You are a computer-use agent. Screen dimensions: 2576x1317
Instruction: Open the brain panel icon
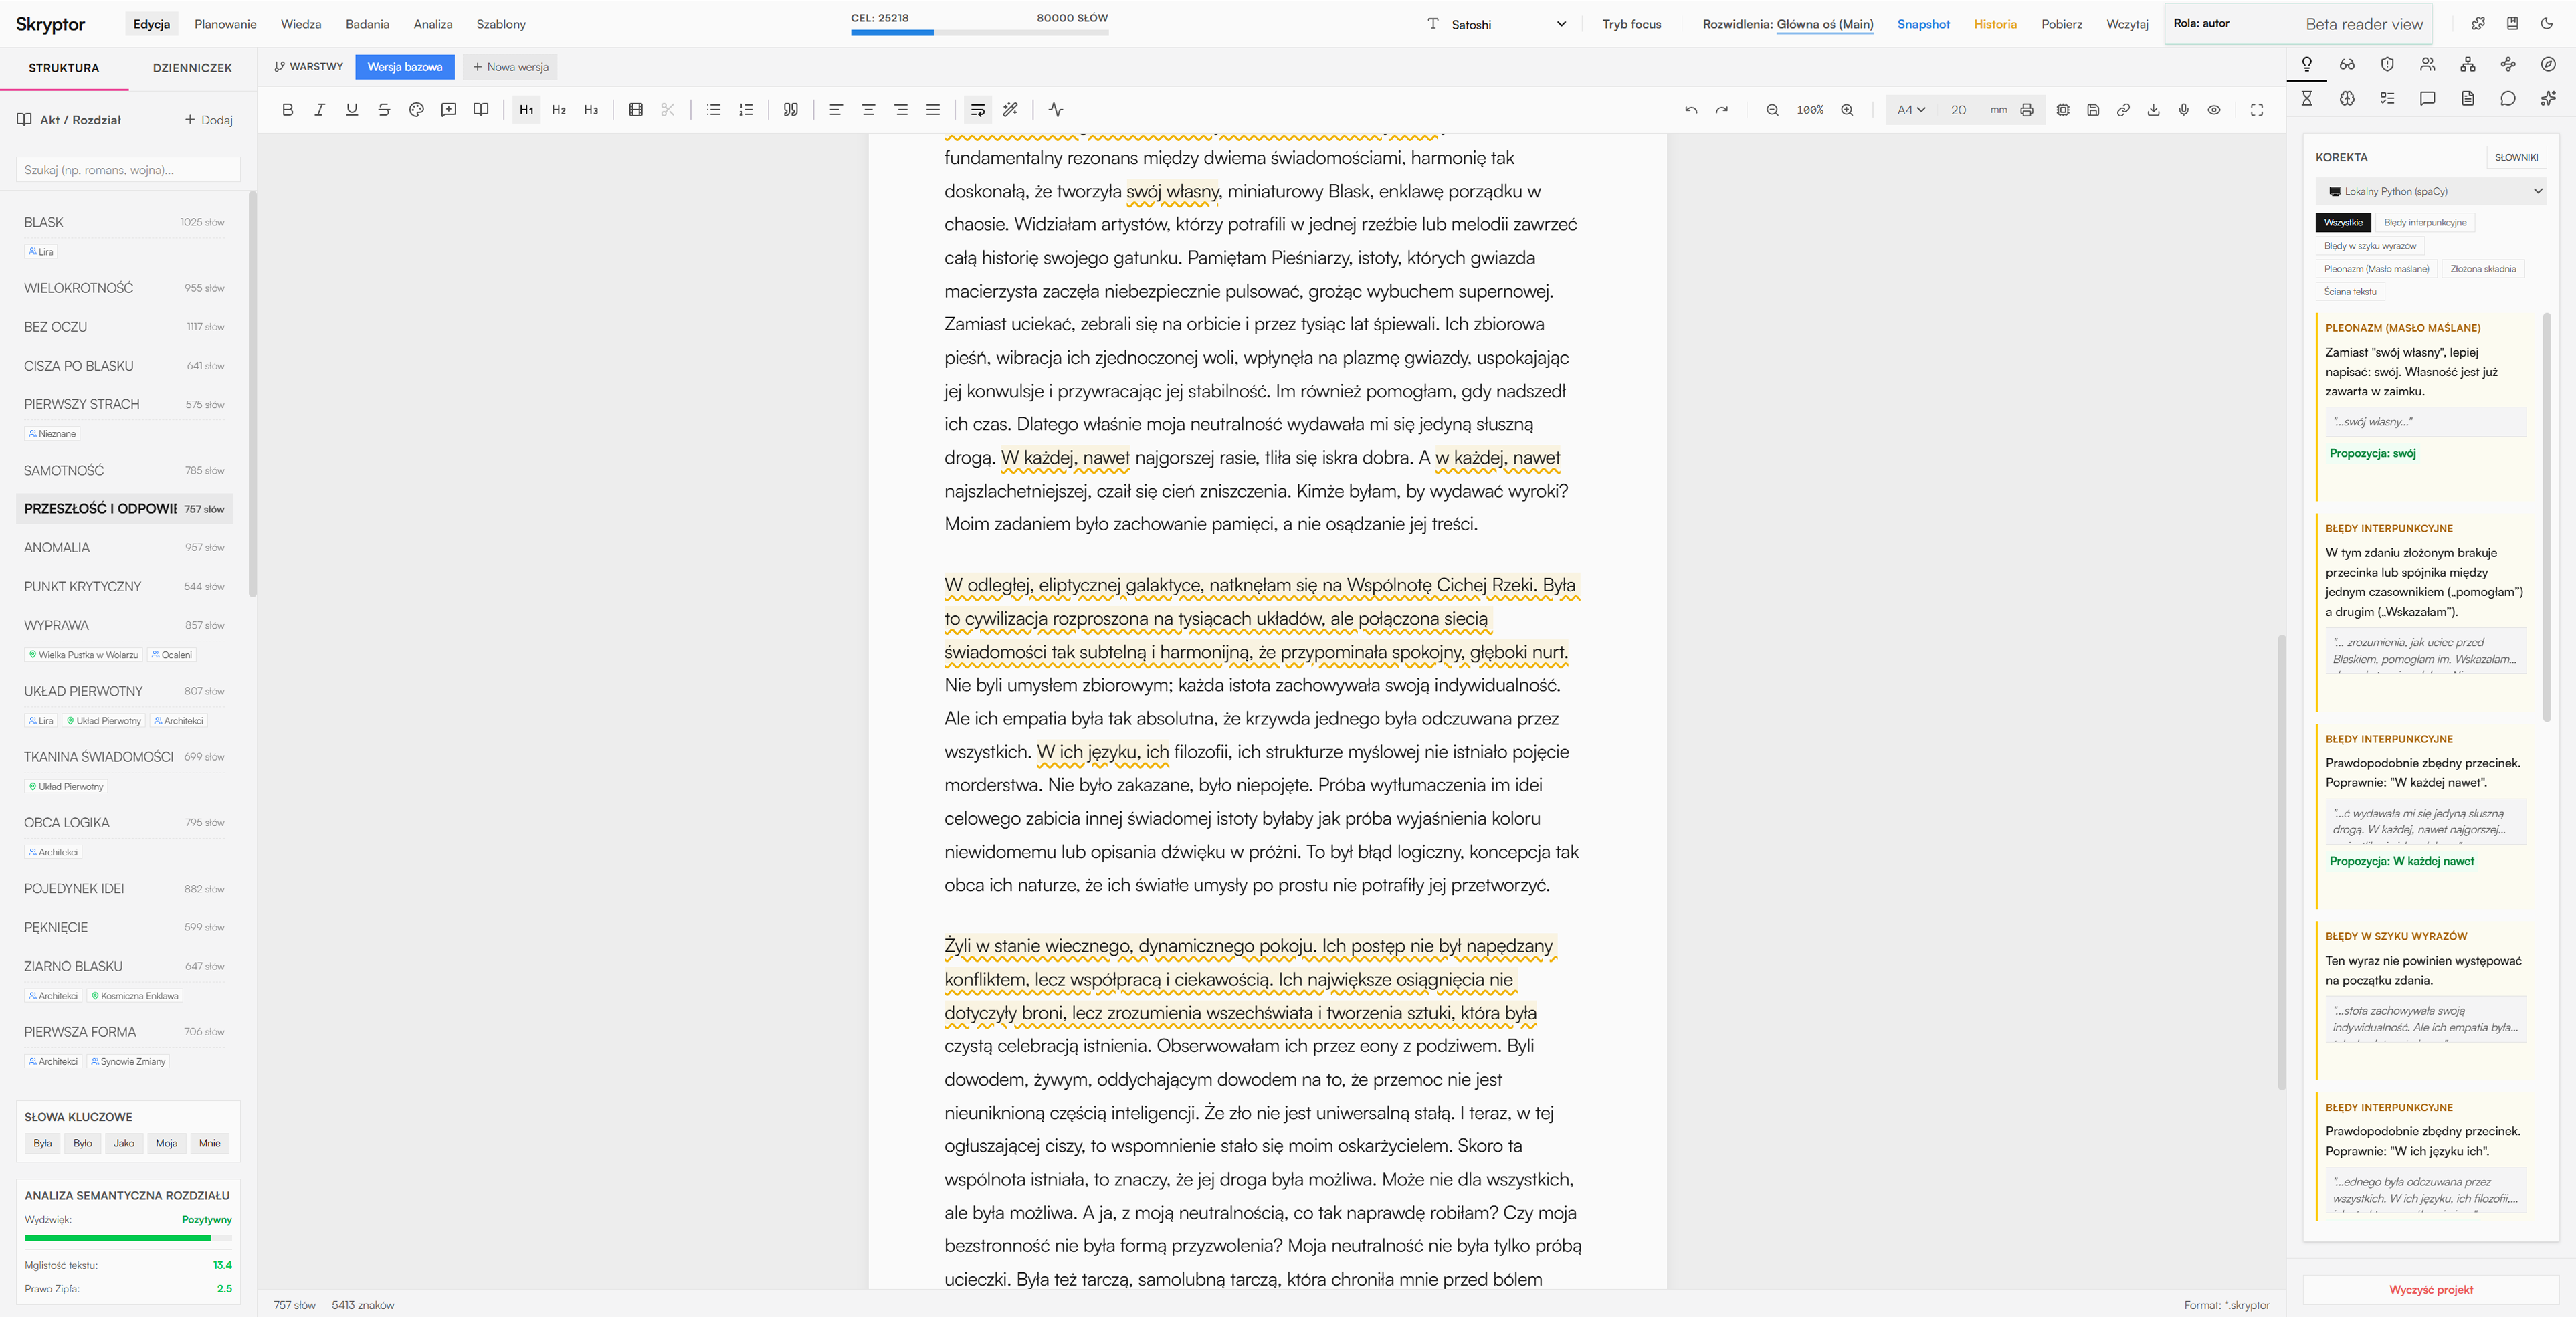2347,98
